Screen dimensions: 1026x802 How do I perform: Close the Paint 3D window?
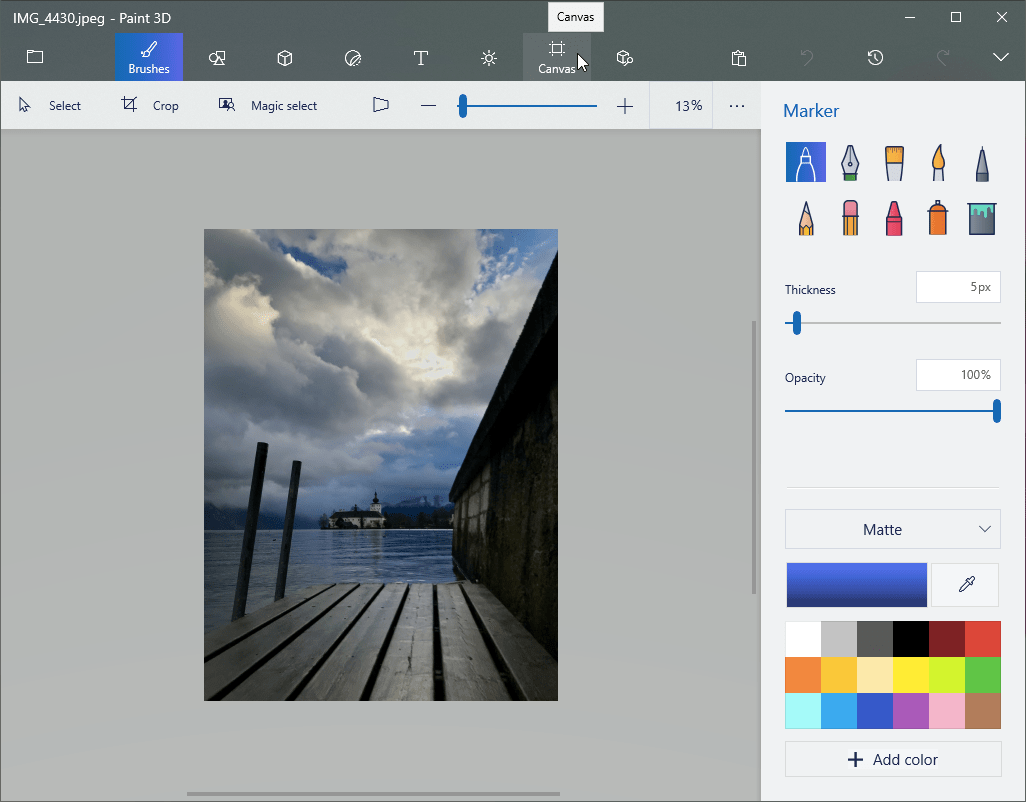click(x=1001, y=18)
